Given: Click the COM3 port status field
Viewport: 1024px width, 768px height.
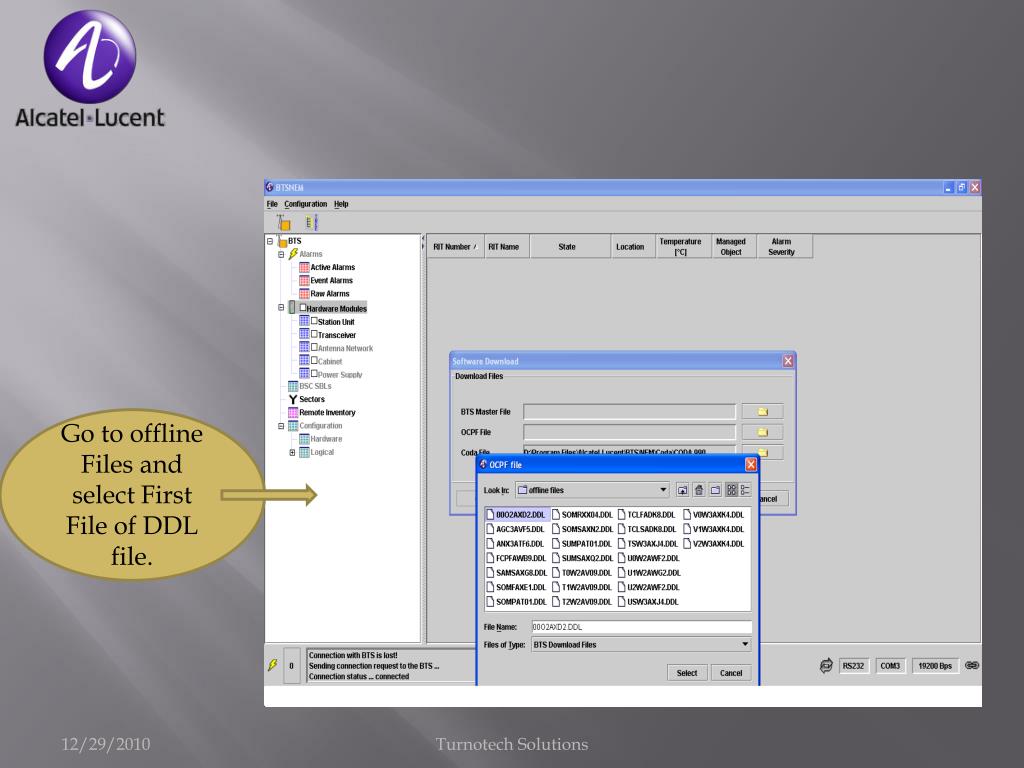Looking at the screenshot, I should [890, 666].
